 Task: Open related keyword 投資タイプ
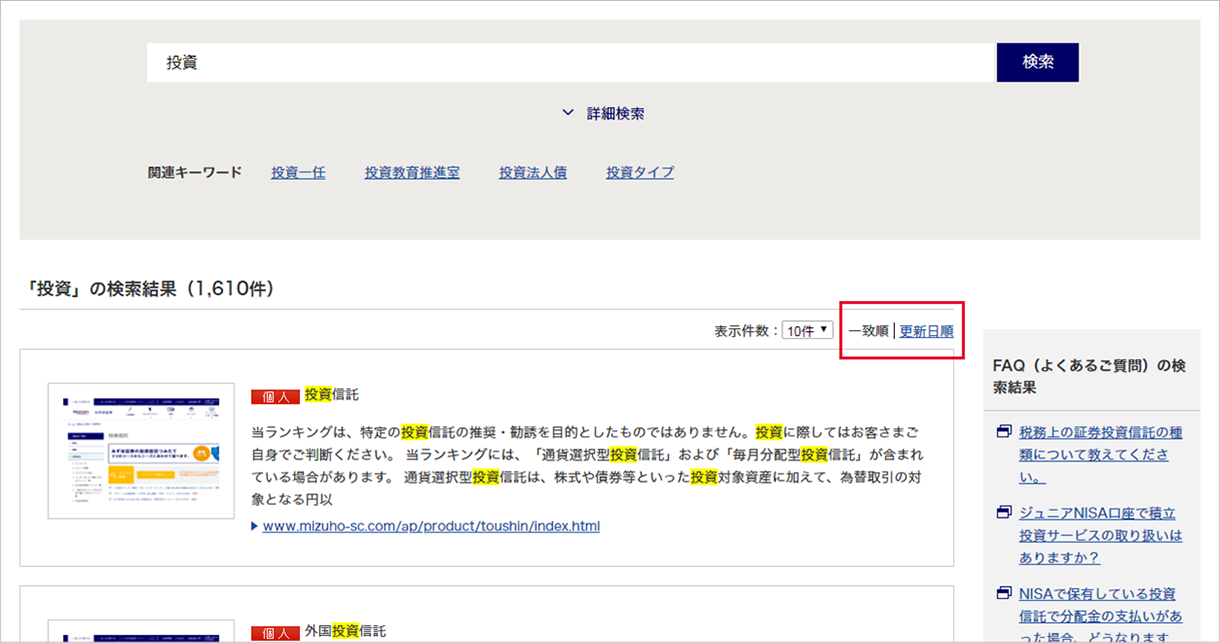tap(640, 172)
